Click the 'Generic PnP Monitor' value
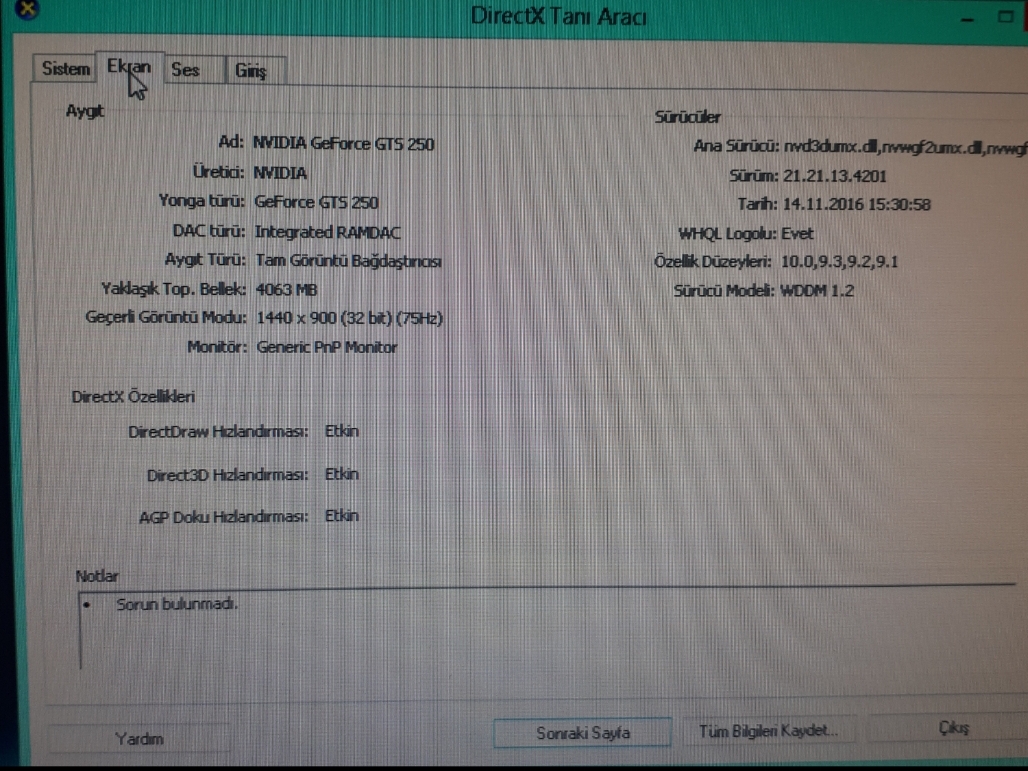The height and width of the screenshot is (771, 1028). tap(326, 347)
